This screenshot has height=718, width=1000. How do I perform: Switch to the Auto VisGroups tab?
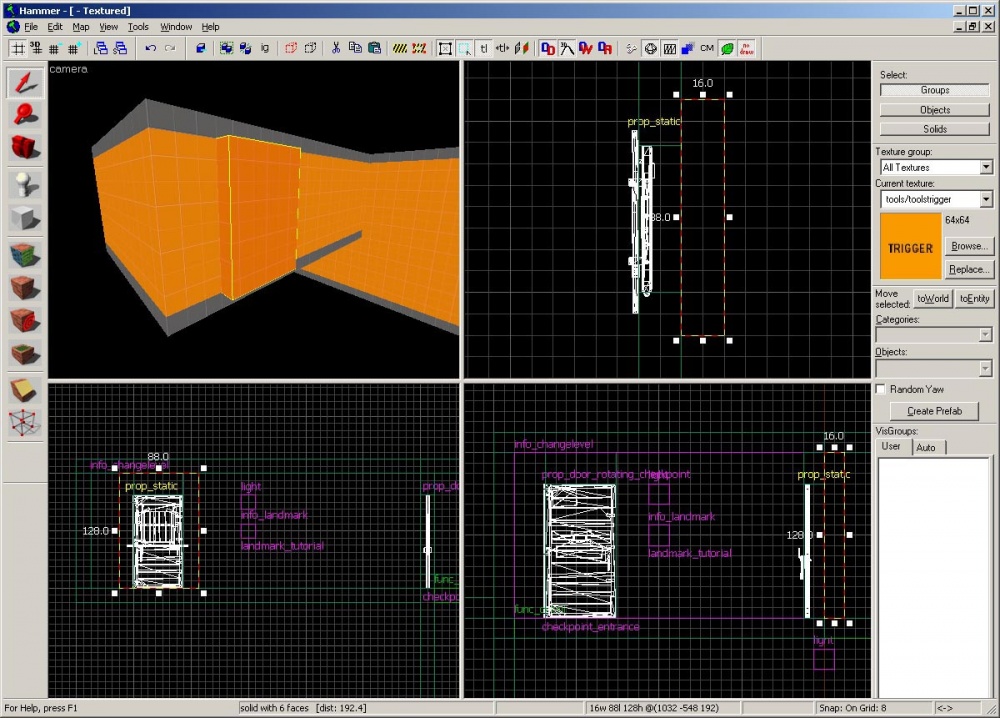(926, 447)
